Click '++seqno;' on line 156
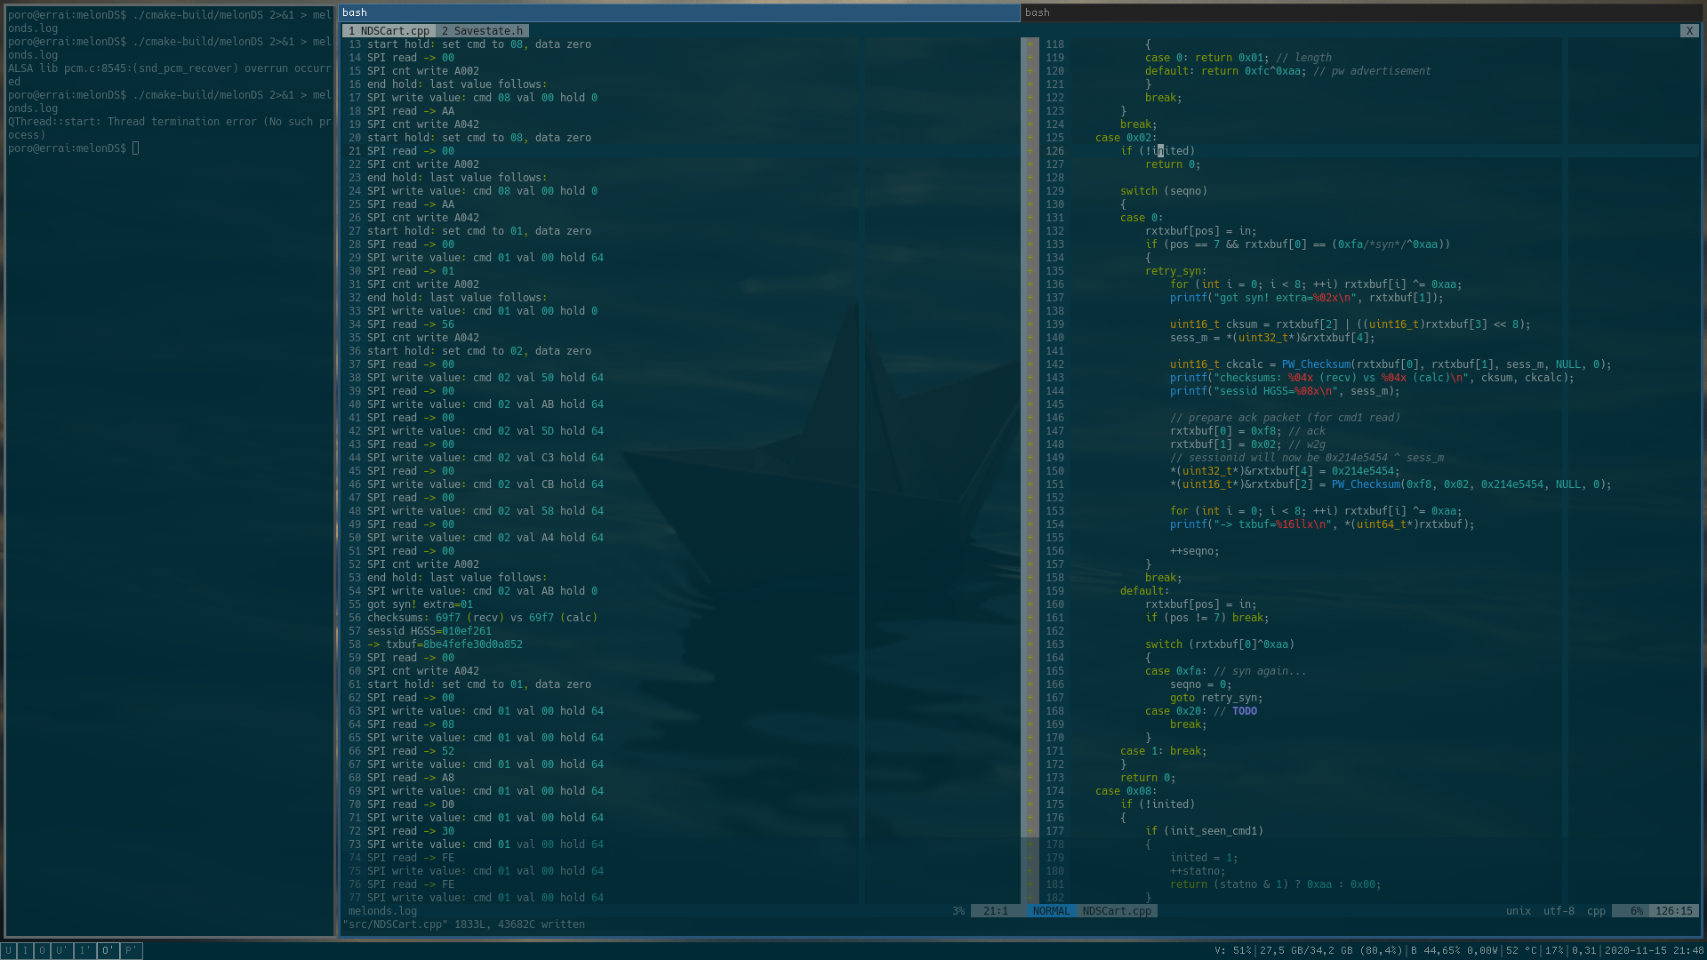The height and width of the screenshot is (960, 1707). point(1194,551)
